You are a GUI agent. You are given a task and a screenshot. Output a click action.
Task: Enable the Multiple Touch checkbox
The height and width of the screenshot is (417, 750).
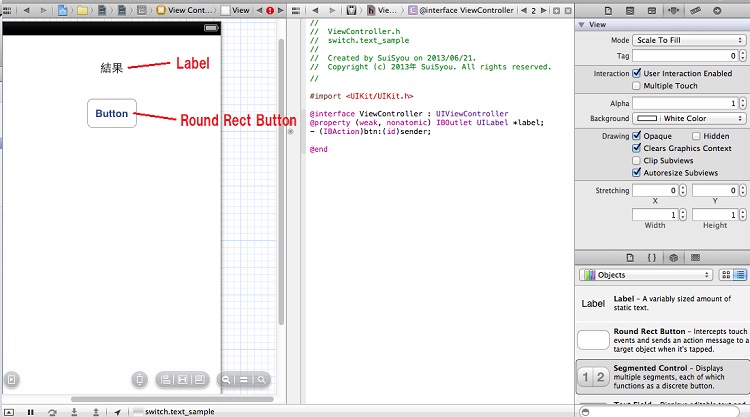(638, 86)
